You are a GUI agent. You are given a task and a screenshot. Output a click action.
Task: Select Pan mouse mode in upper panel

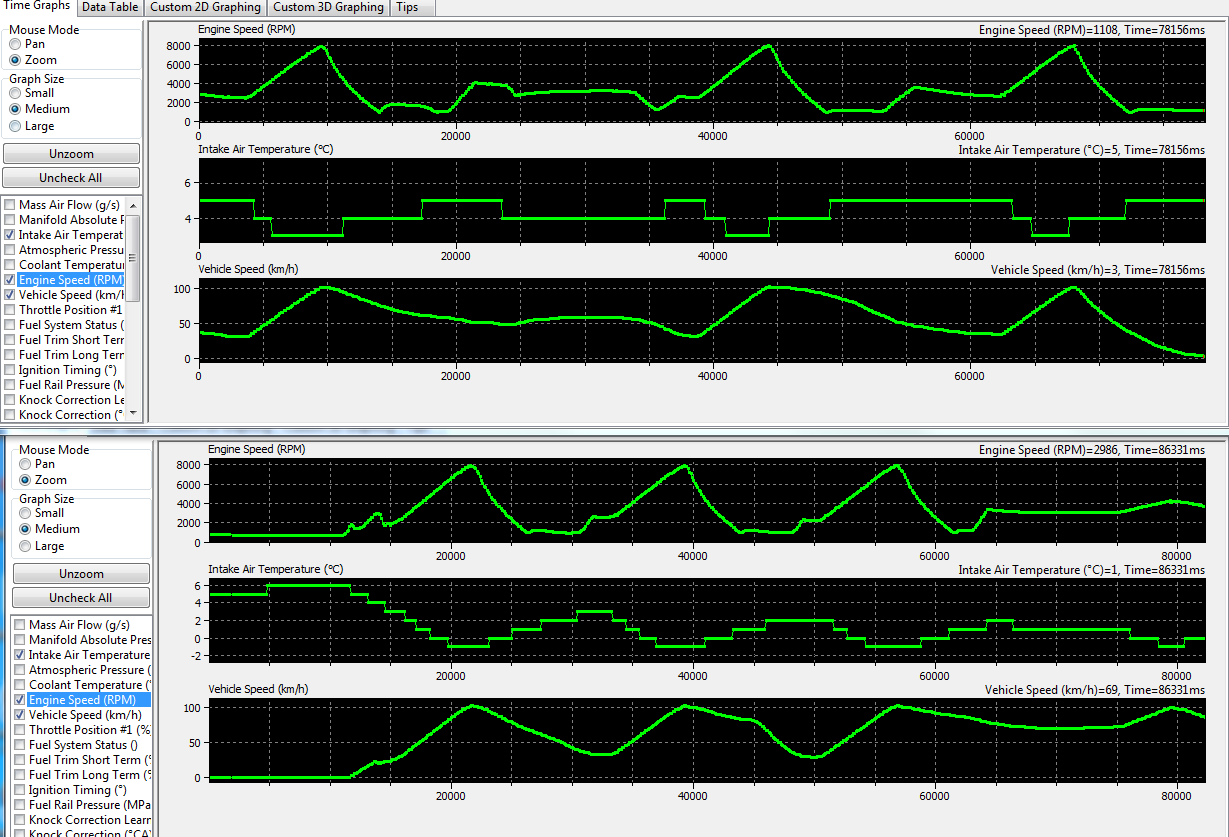[x=16, y=44]
